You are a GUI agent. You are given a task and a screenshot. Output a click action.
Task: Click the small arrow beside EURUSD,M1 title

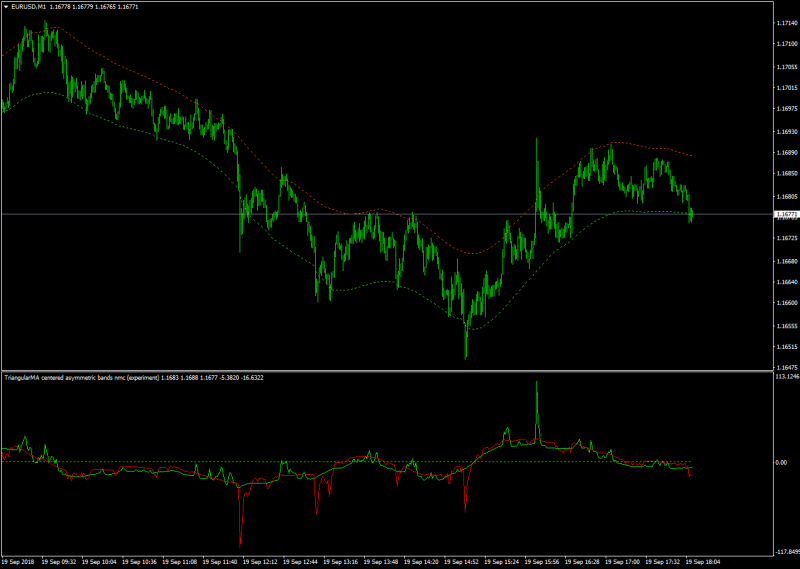(x=6, y=7)
